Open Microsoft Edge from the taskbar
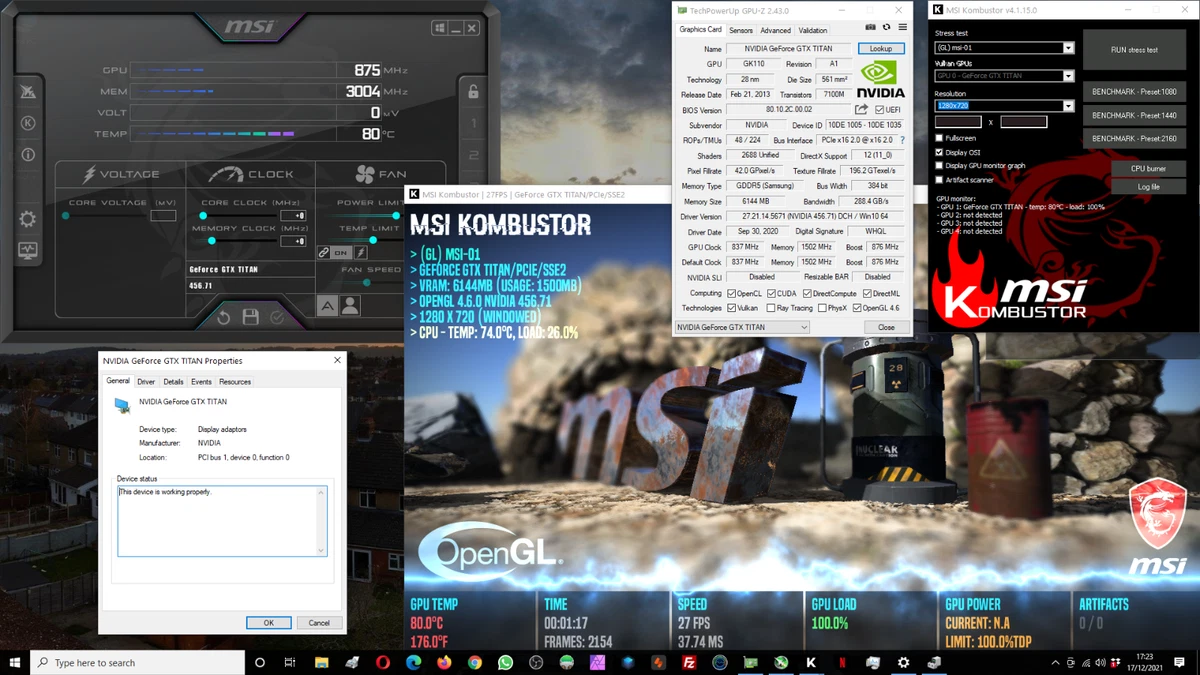The width and height of the screenshot is (1200, 675). click(414, 662)
